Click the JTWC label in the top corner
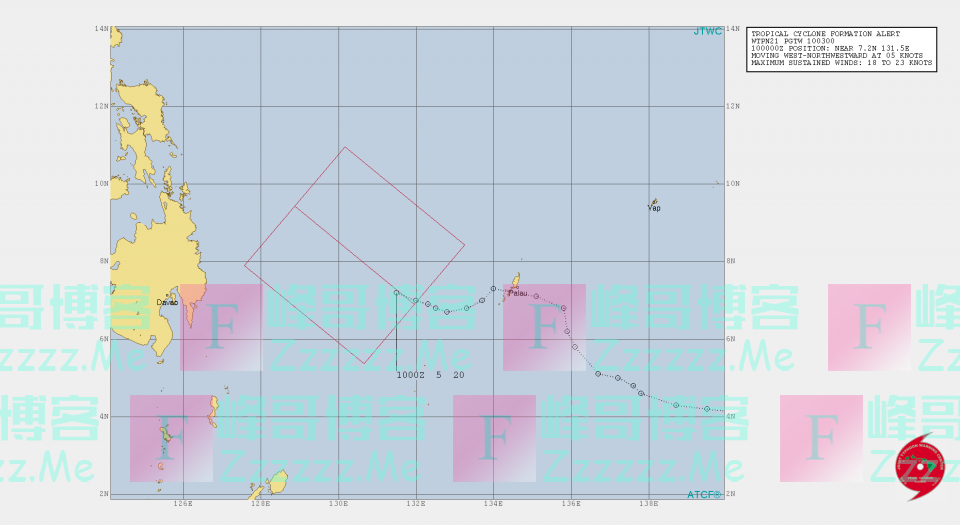This screenshot has height=525, width=960. tap(707, 32)
